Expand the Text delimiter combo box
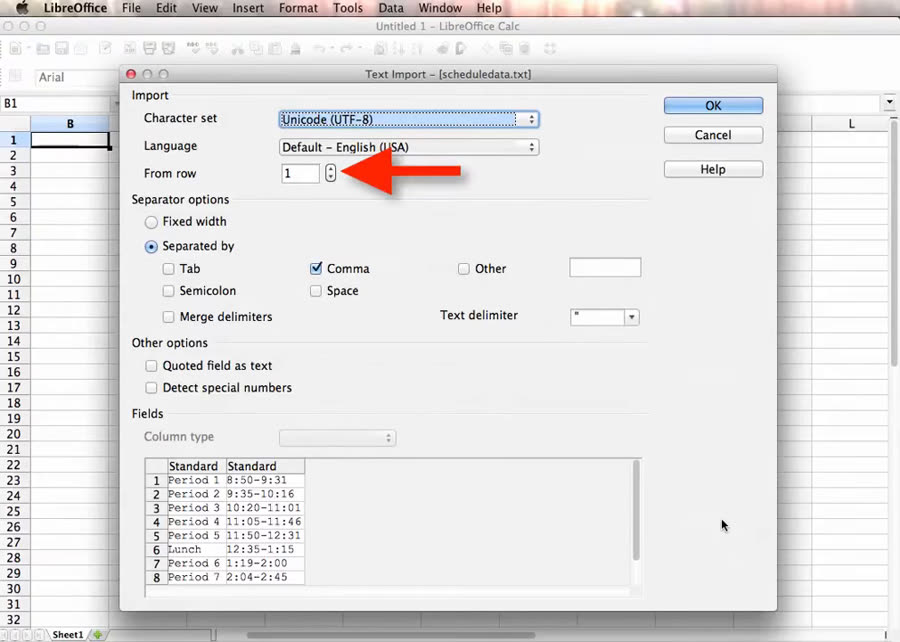This screenshot has width=900, height=642. (x=631, y=317)
